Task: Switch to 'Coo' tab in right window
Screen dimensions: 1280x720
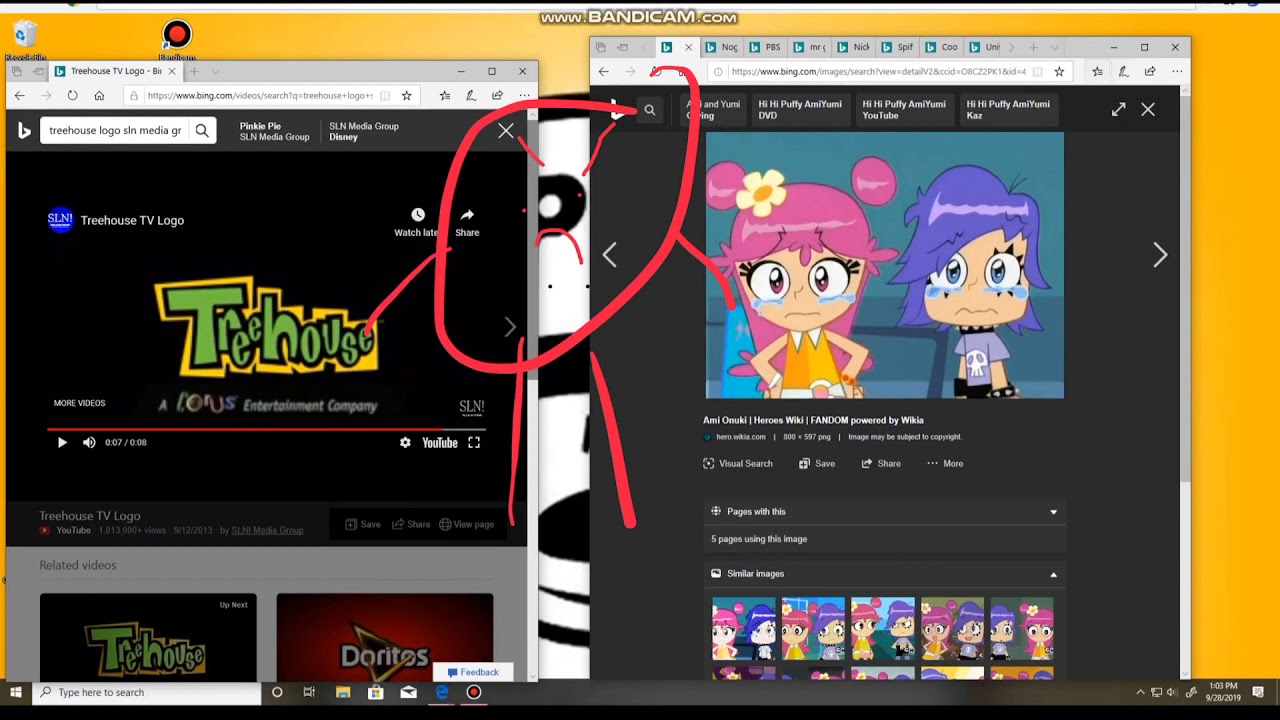Action: pos(942,47)
